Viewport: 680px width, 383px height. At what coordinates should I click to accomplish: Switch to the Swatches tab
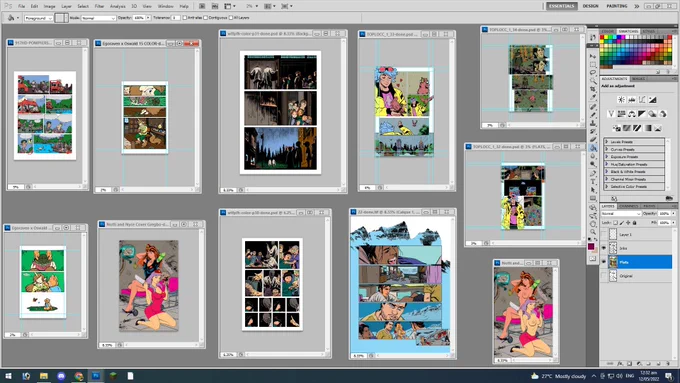628,32
